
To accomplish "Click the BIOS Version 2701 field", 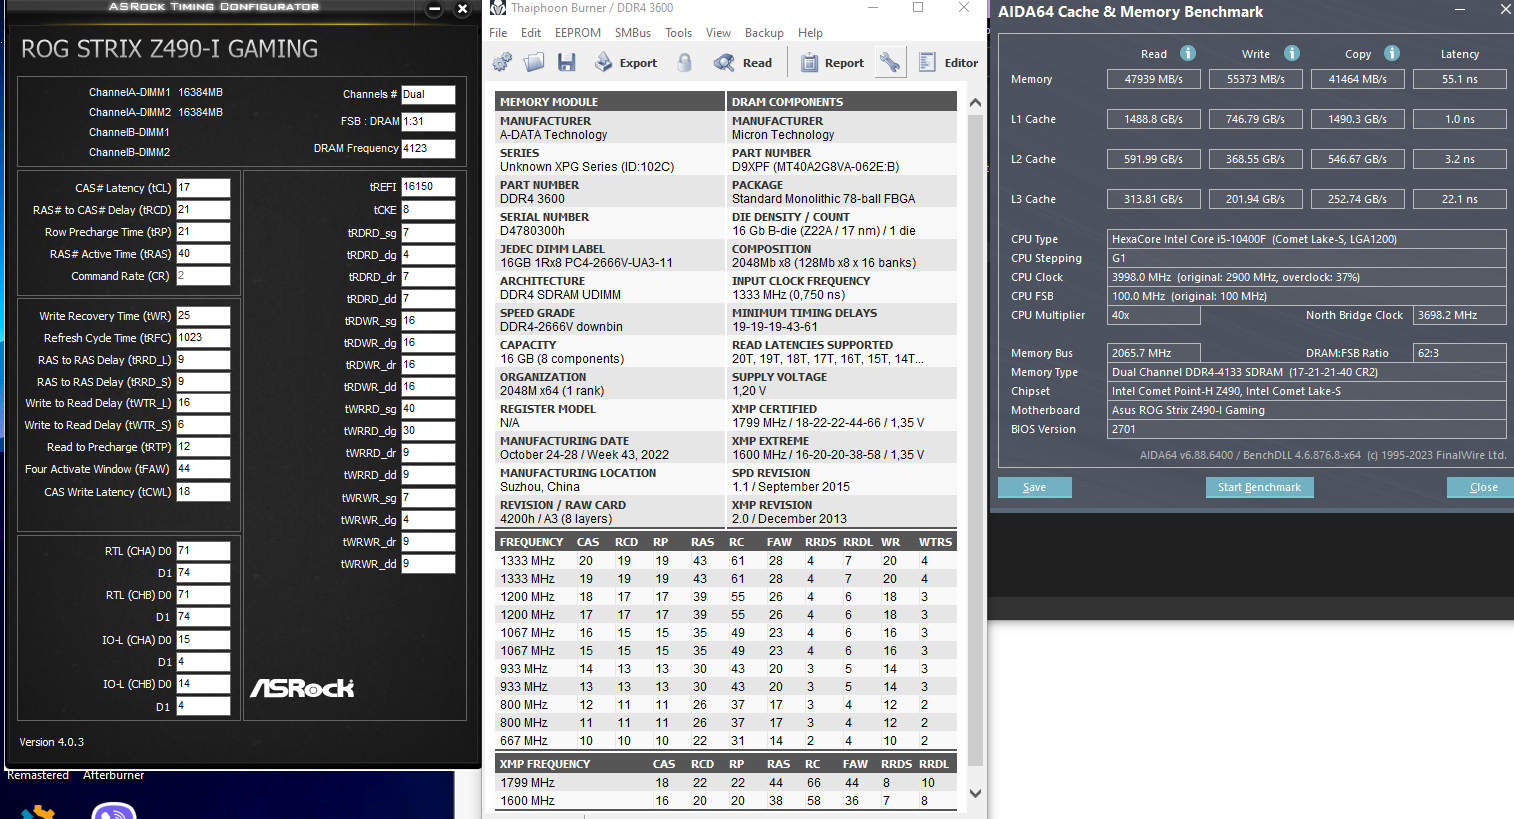I will click(x=1307, y=429).
